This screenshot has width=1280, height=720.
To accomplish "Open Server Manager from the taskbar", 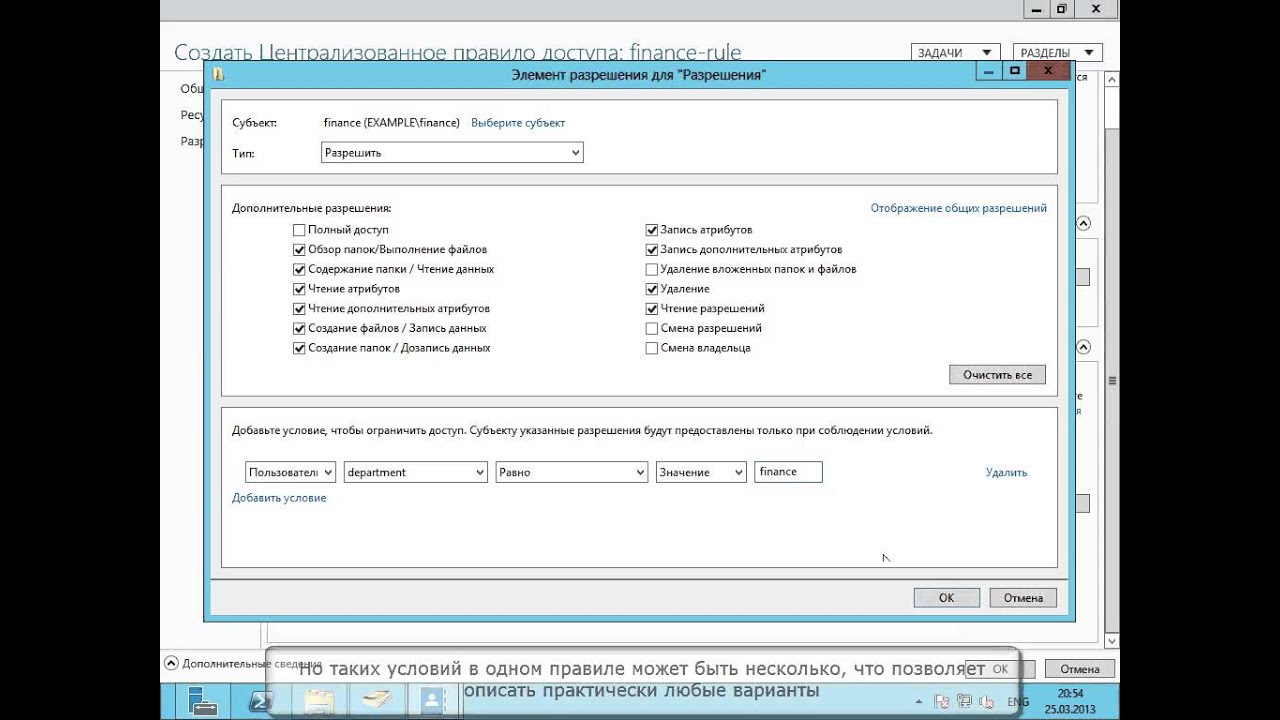I will point(202,701).
